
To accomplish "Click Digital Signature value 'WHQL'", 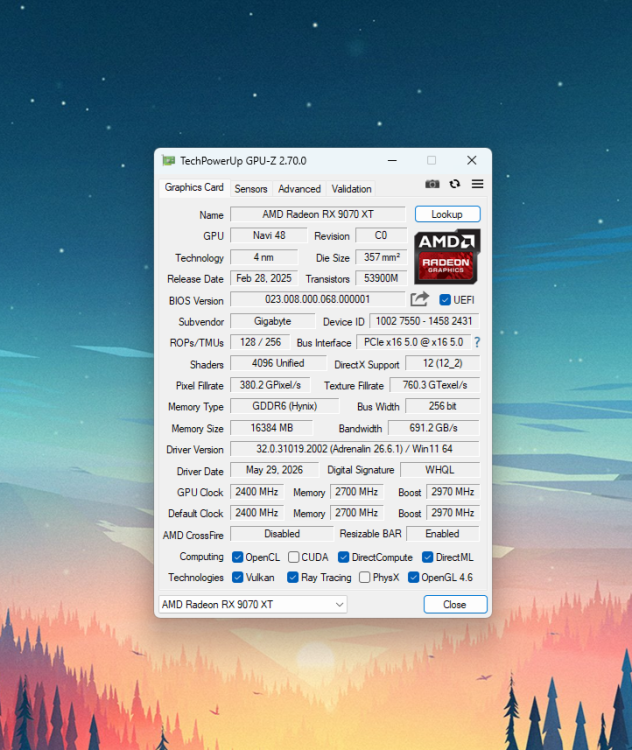I will (440, 470).
